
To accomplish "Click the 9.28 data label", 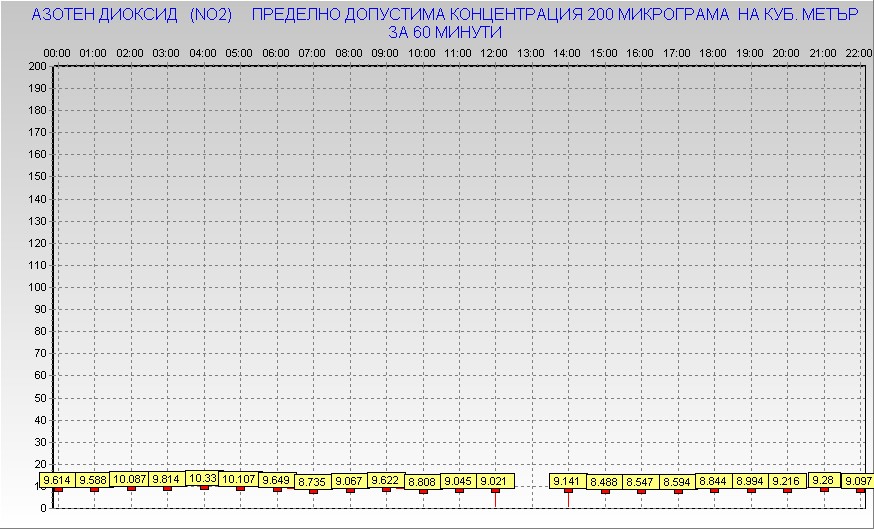I will (x=824, y=480).
